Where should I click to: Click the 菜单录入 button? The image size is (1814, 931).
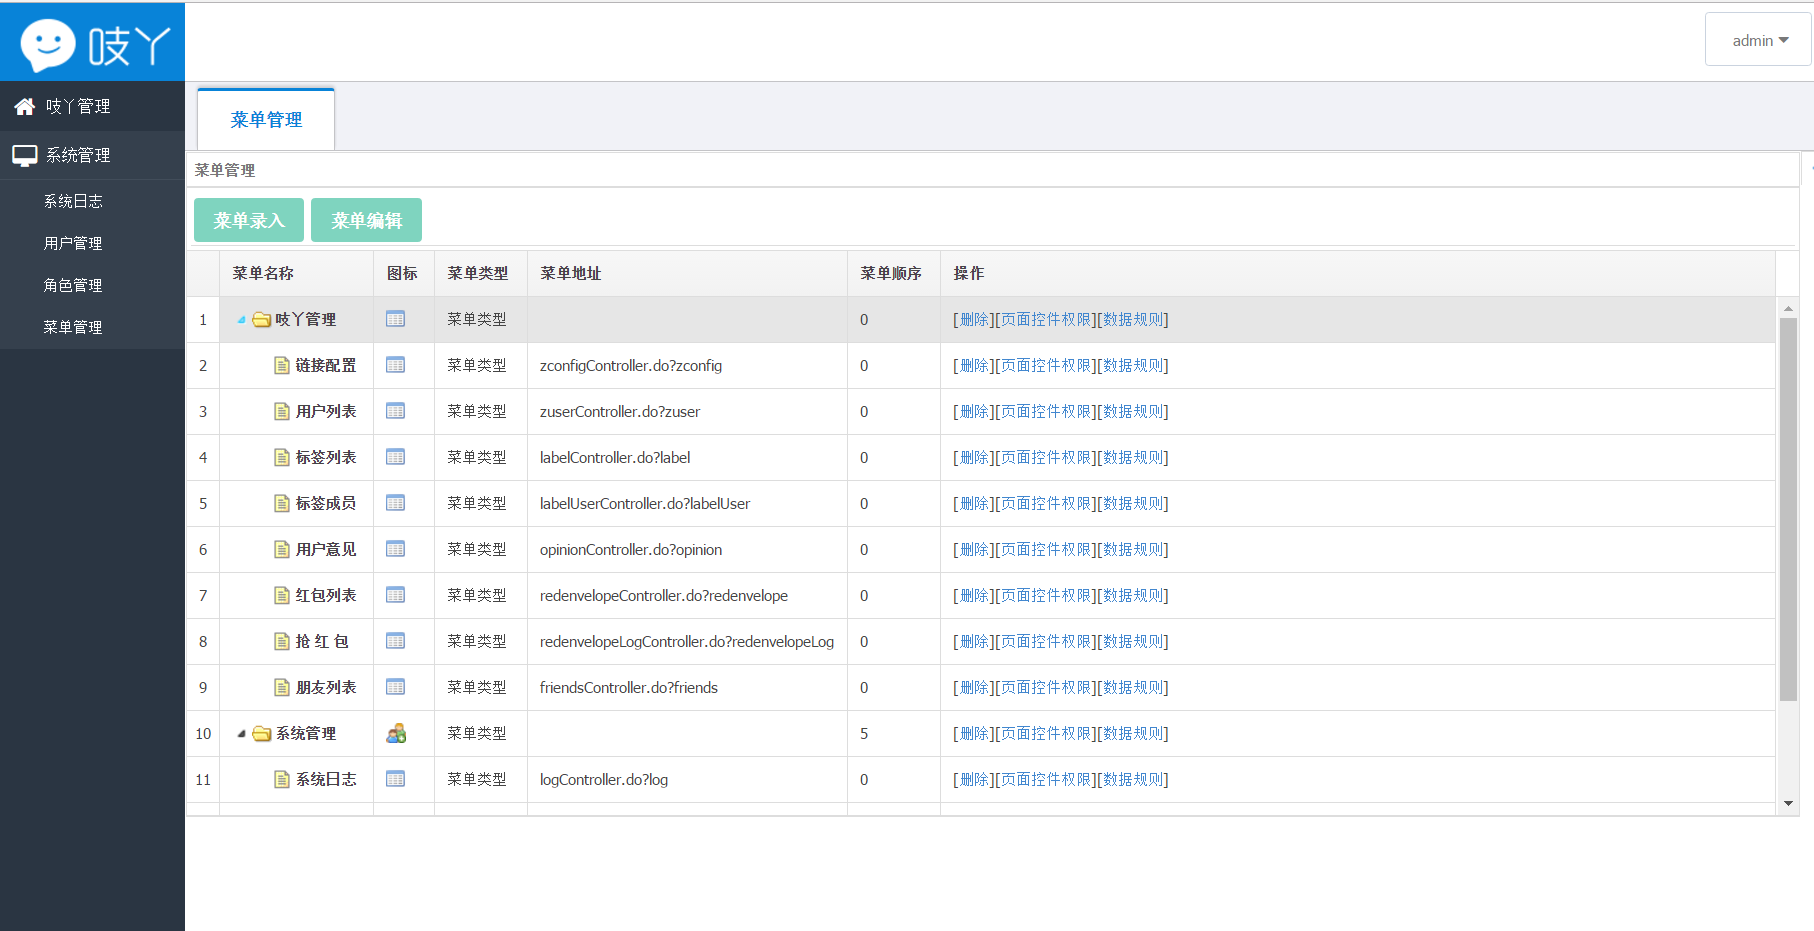(249, 220)
